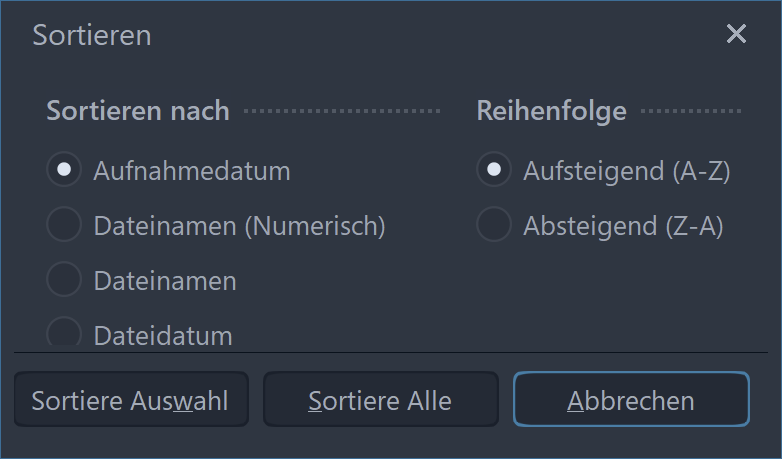This screenshot has width=782, height=459.
Task: Click the Absteigend (Z-A) text label
Action: (x=623, y=226)
